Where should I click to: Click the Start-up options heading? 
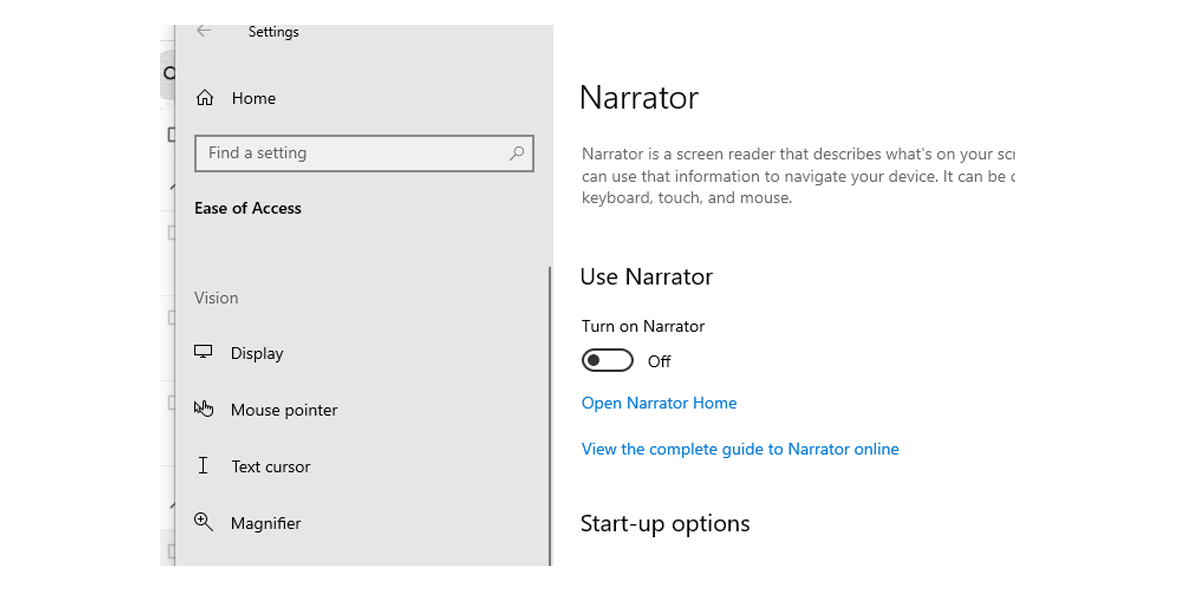click(664, 523)
